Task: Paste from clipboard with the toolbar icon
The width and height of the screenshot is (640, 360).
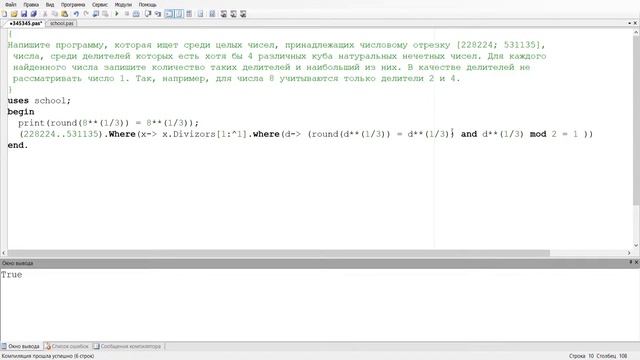Action: (x=64, y=14)
